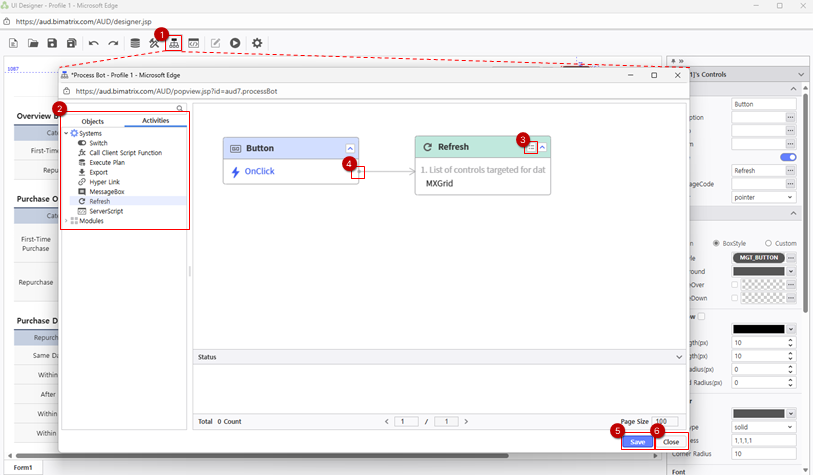This screenshot has height=475, width=813.
Task: Click the Close button in Process Bot
Action: pyautogui.click(x=671, y=441)
